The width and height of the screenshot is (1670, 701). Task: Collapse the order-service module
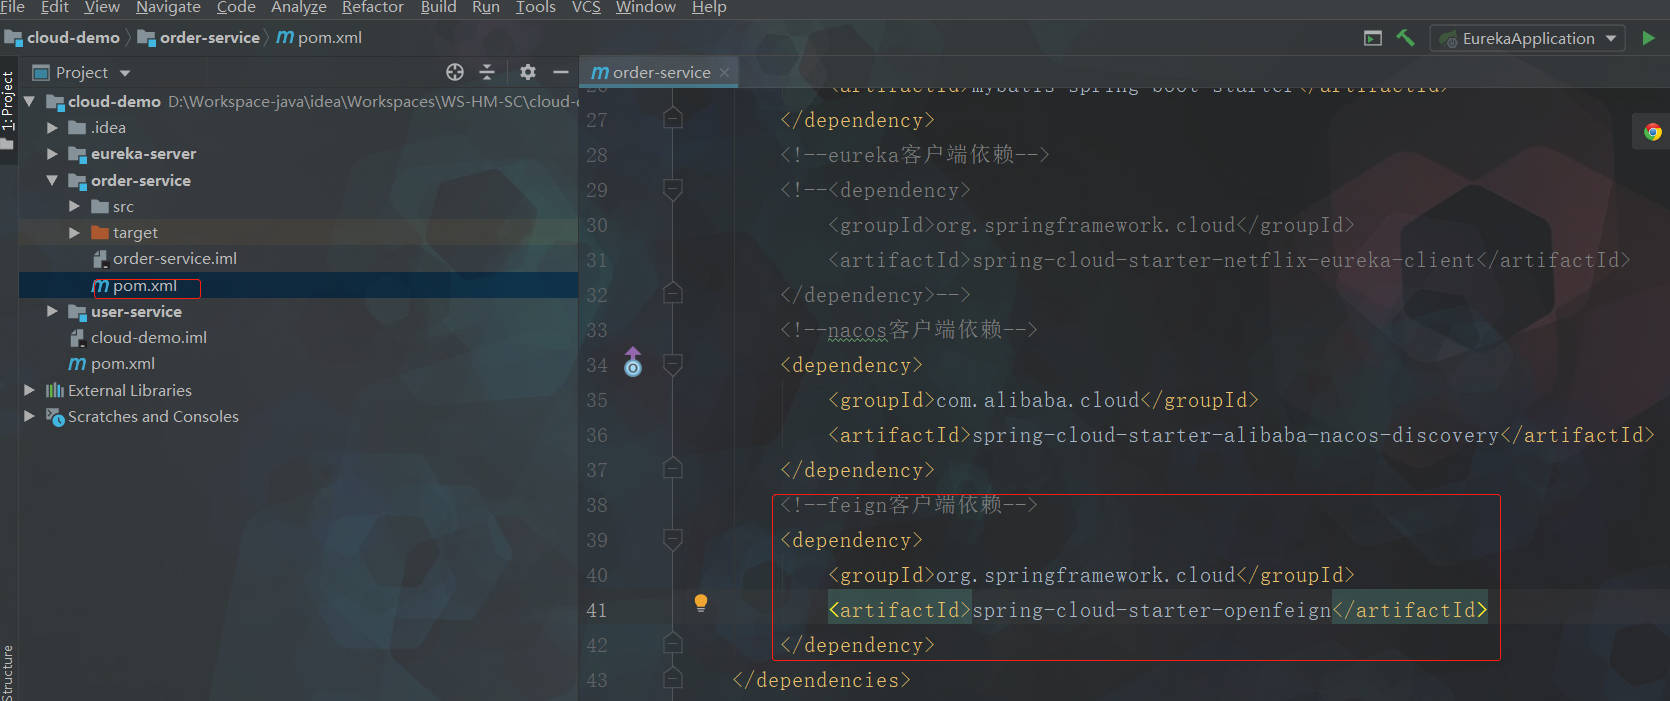52,181
